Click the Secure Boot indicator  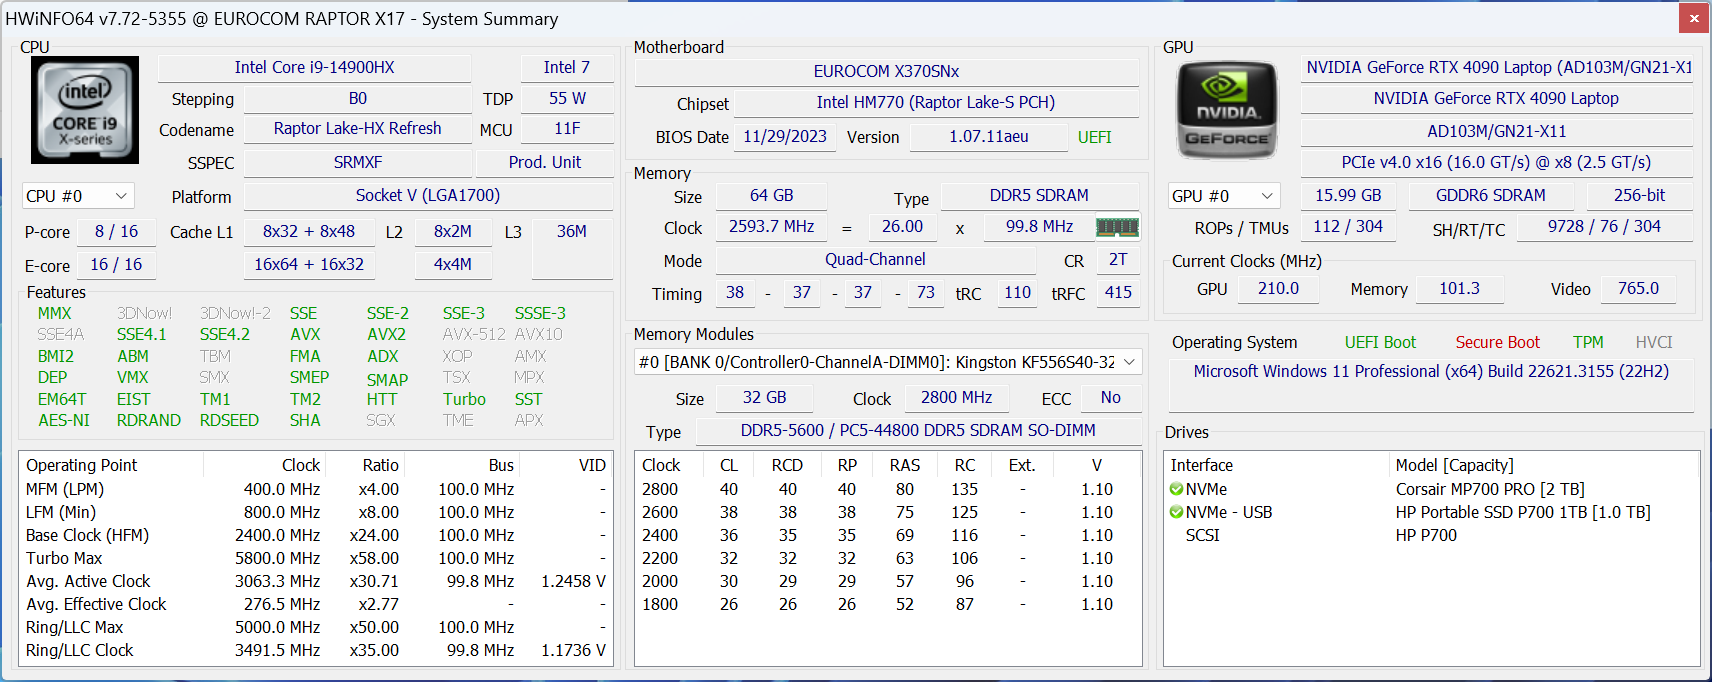(1497, 342)
